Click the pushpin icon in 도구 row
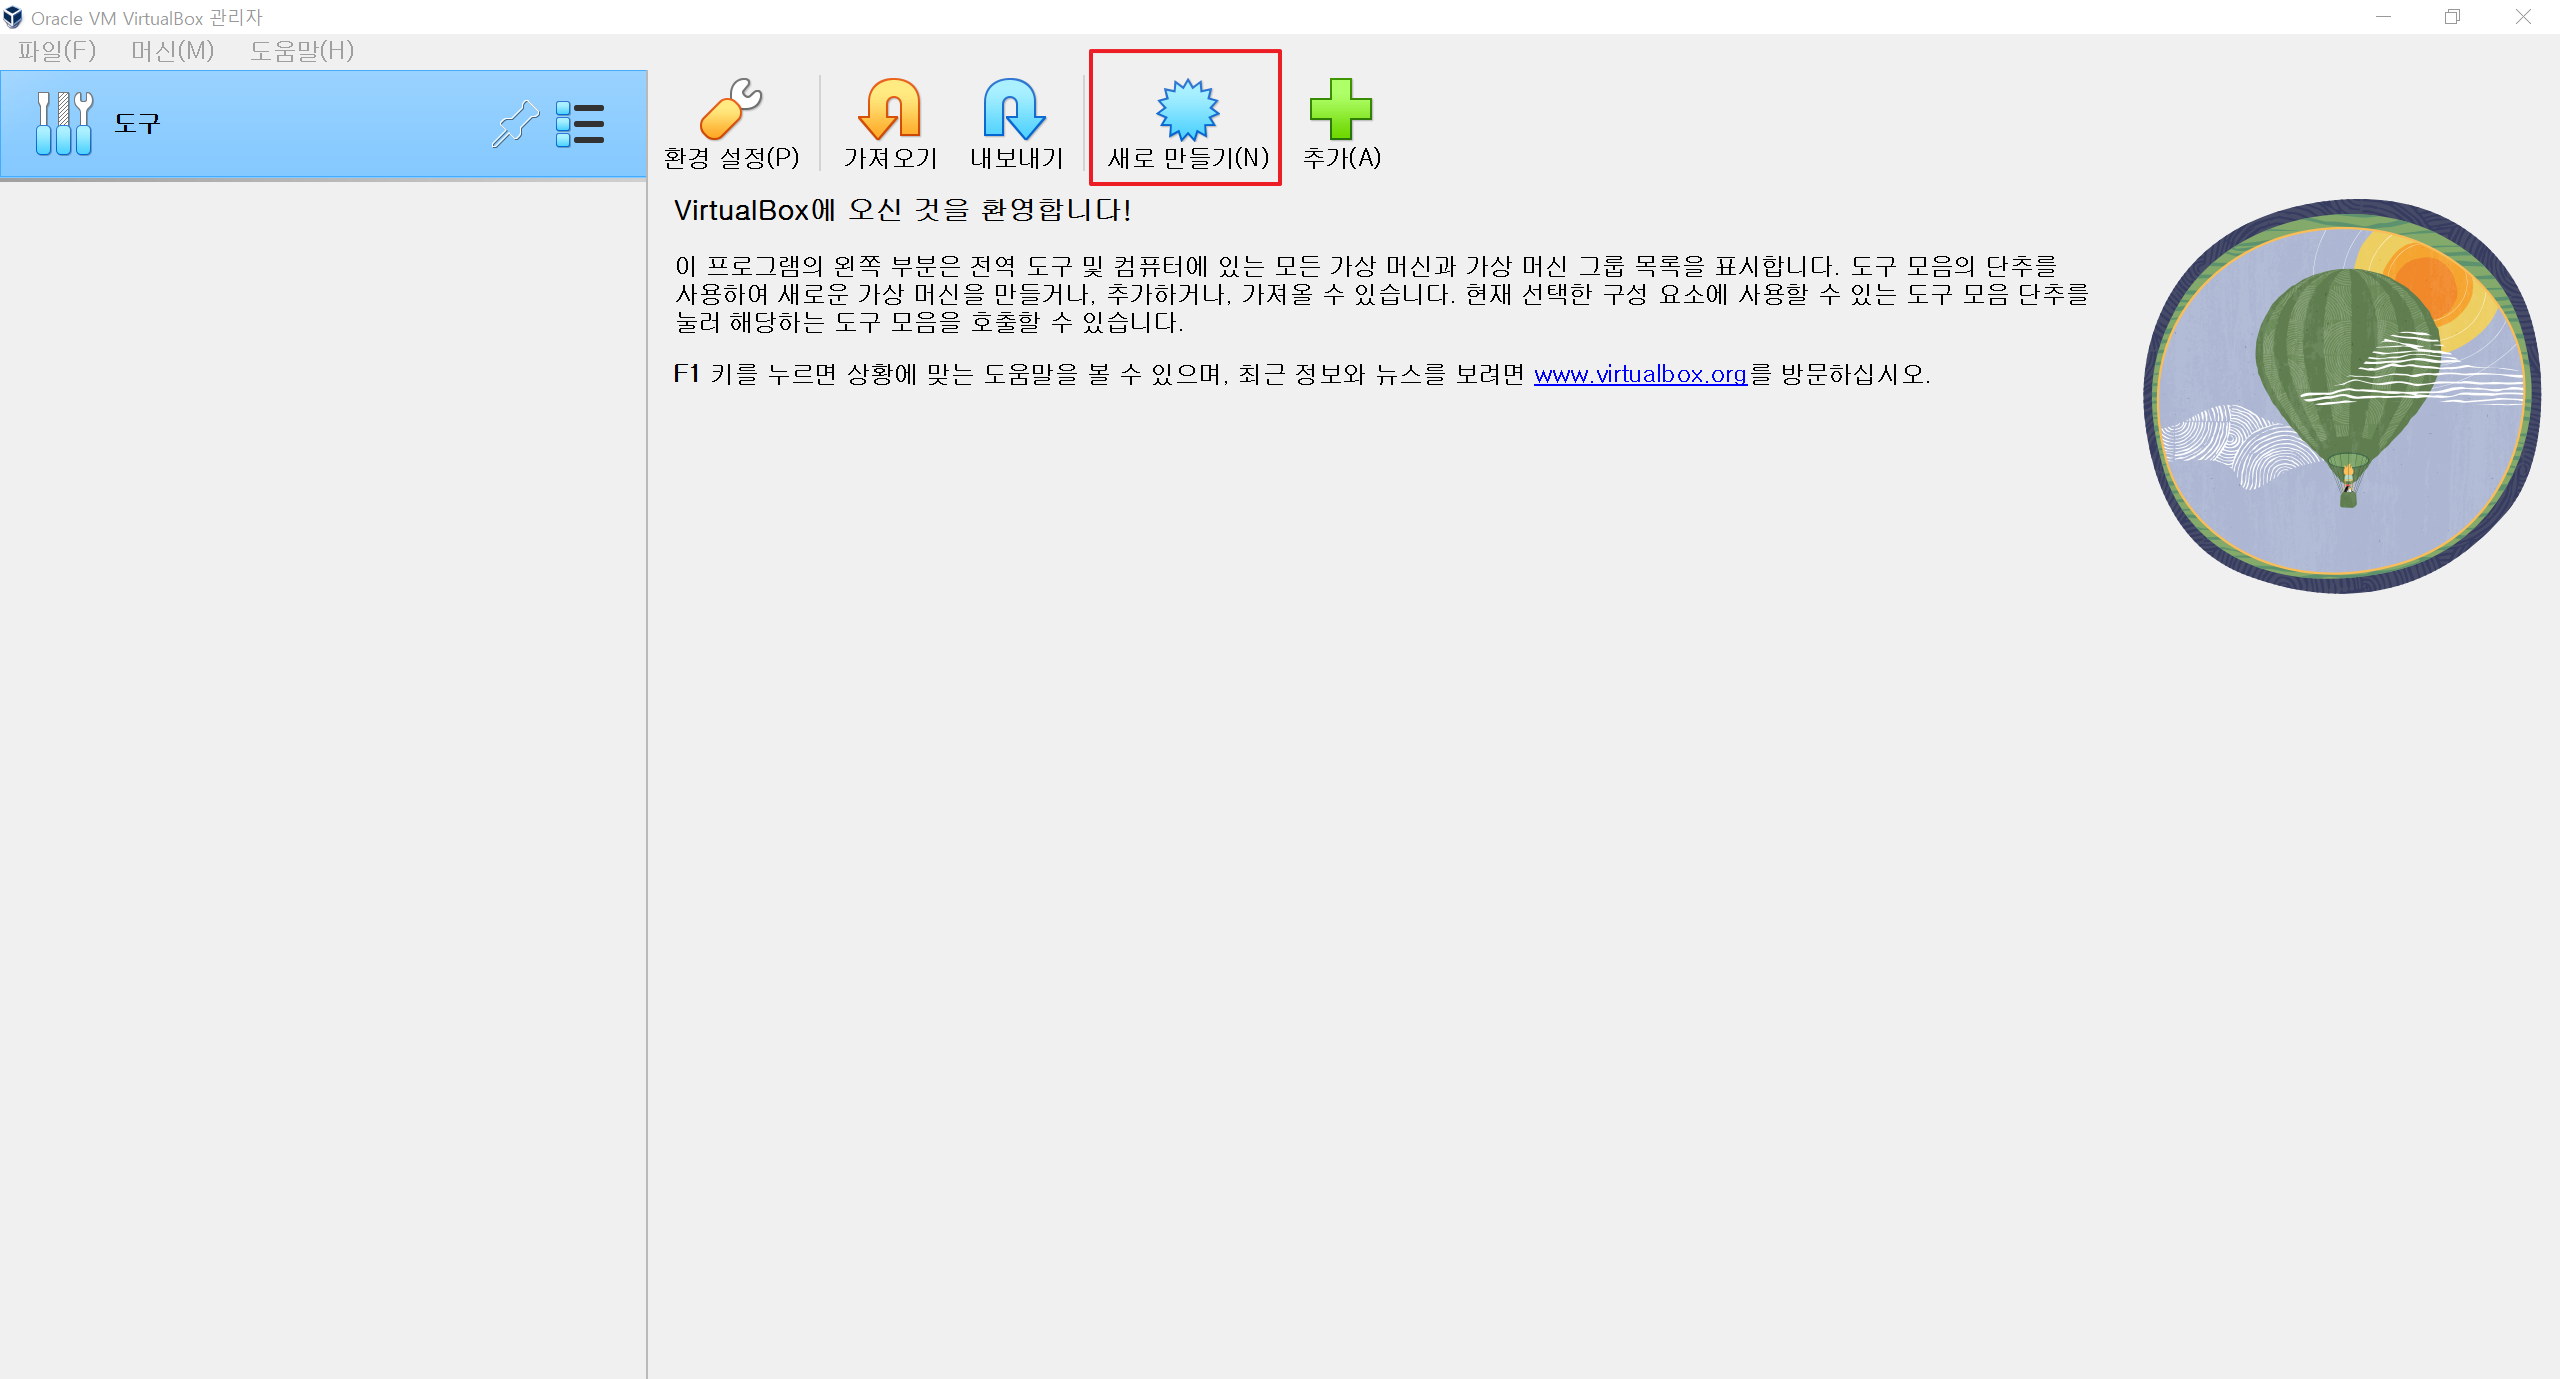The image size is (2560, 1379). pyautogui.click(x=515, y=125)
